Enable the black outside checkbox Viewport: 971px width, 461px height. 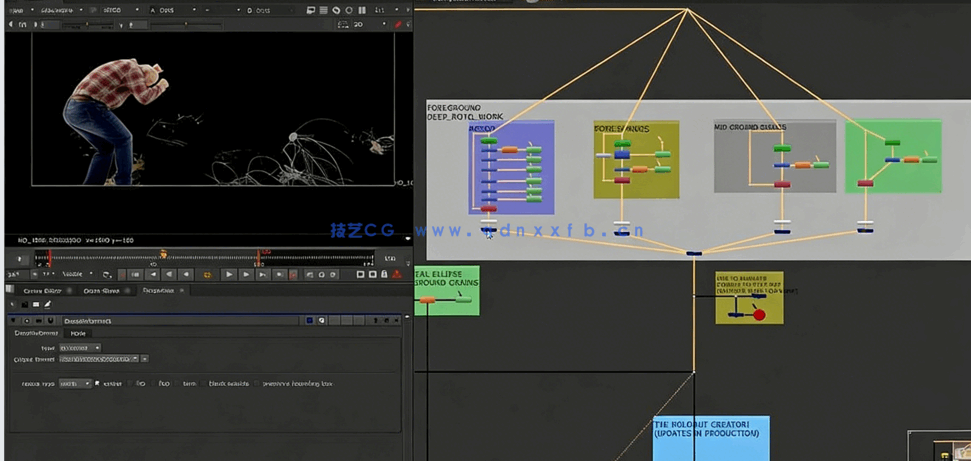[203, 383]
